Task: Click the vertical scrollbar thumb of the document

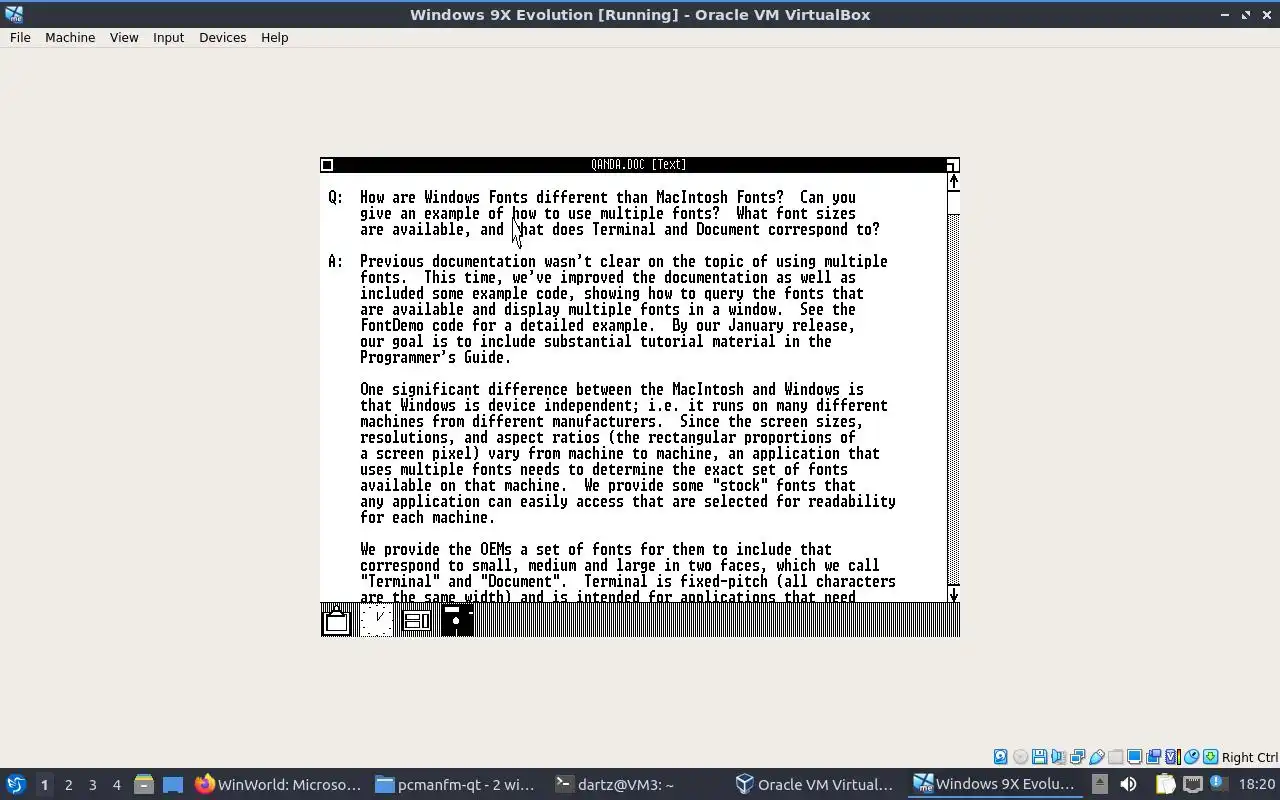Action: [x=954, y=202]
